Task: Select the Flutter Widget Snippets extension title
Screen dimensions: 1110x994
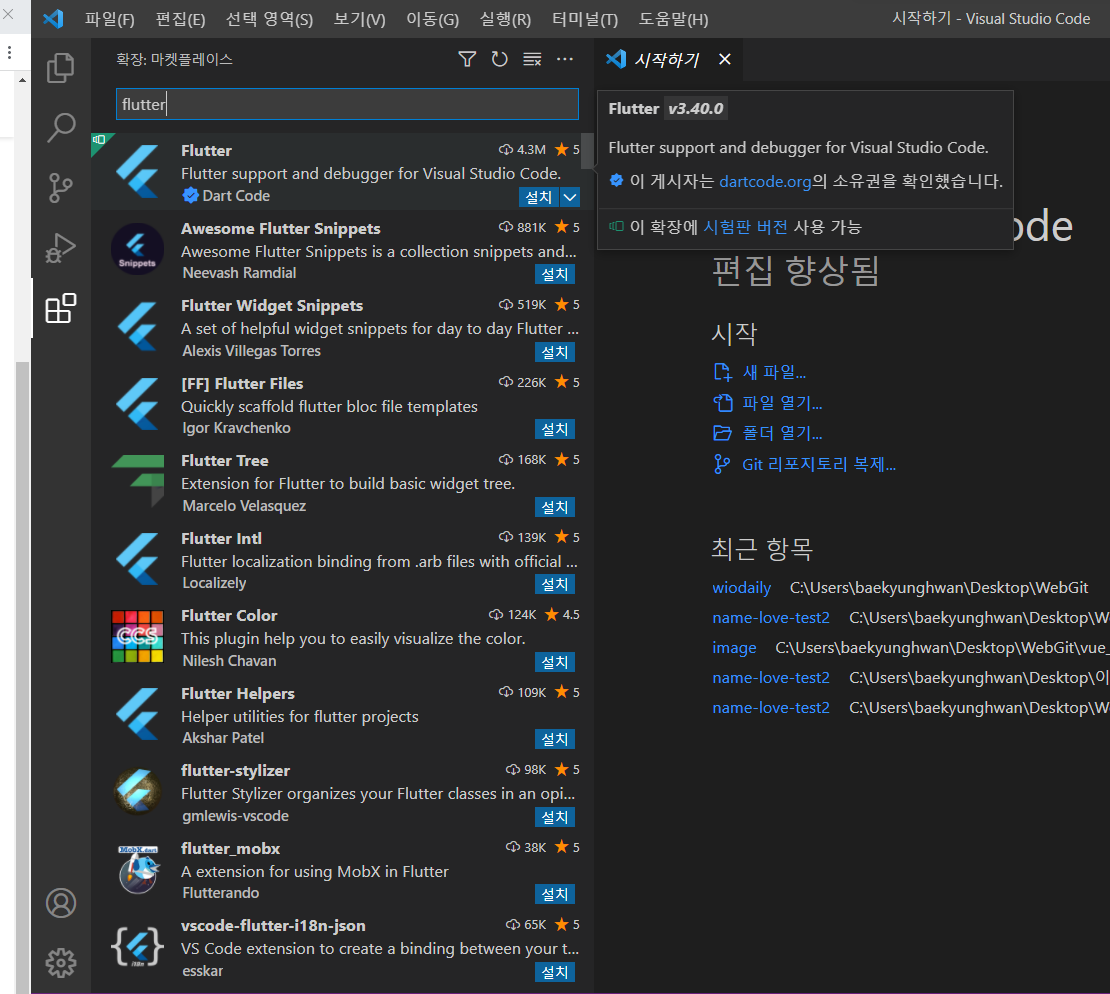Action: tap(272, 306)
